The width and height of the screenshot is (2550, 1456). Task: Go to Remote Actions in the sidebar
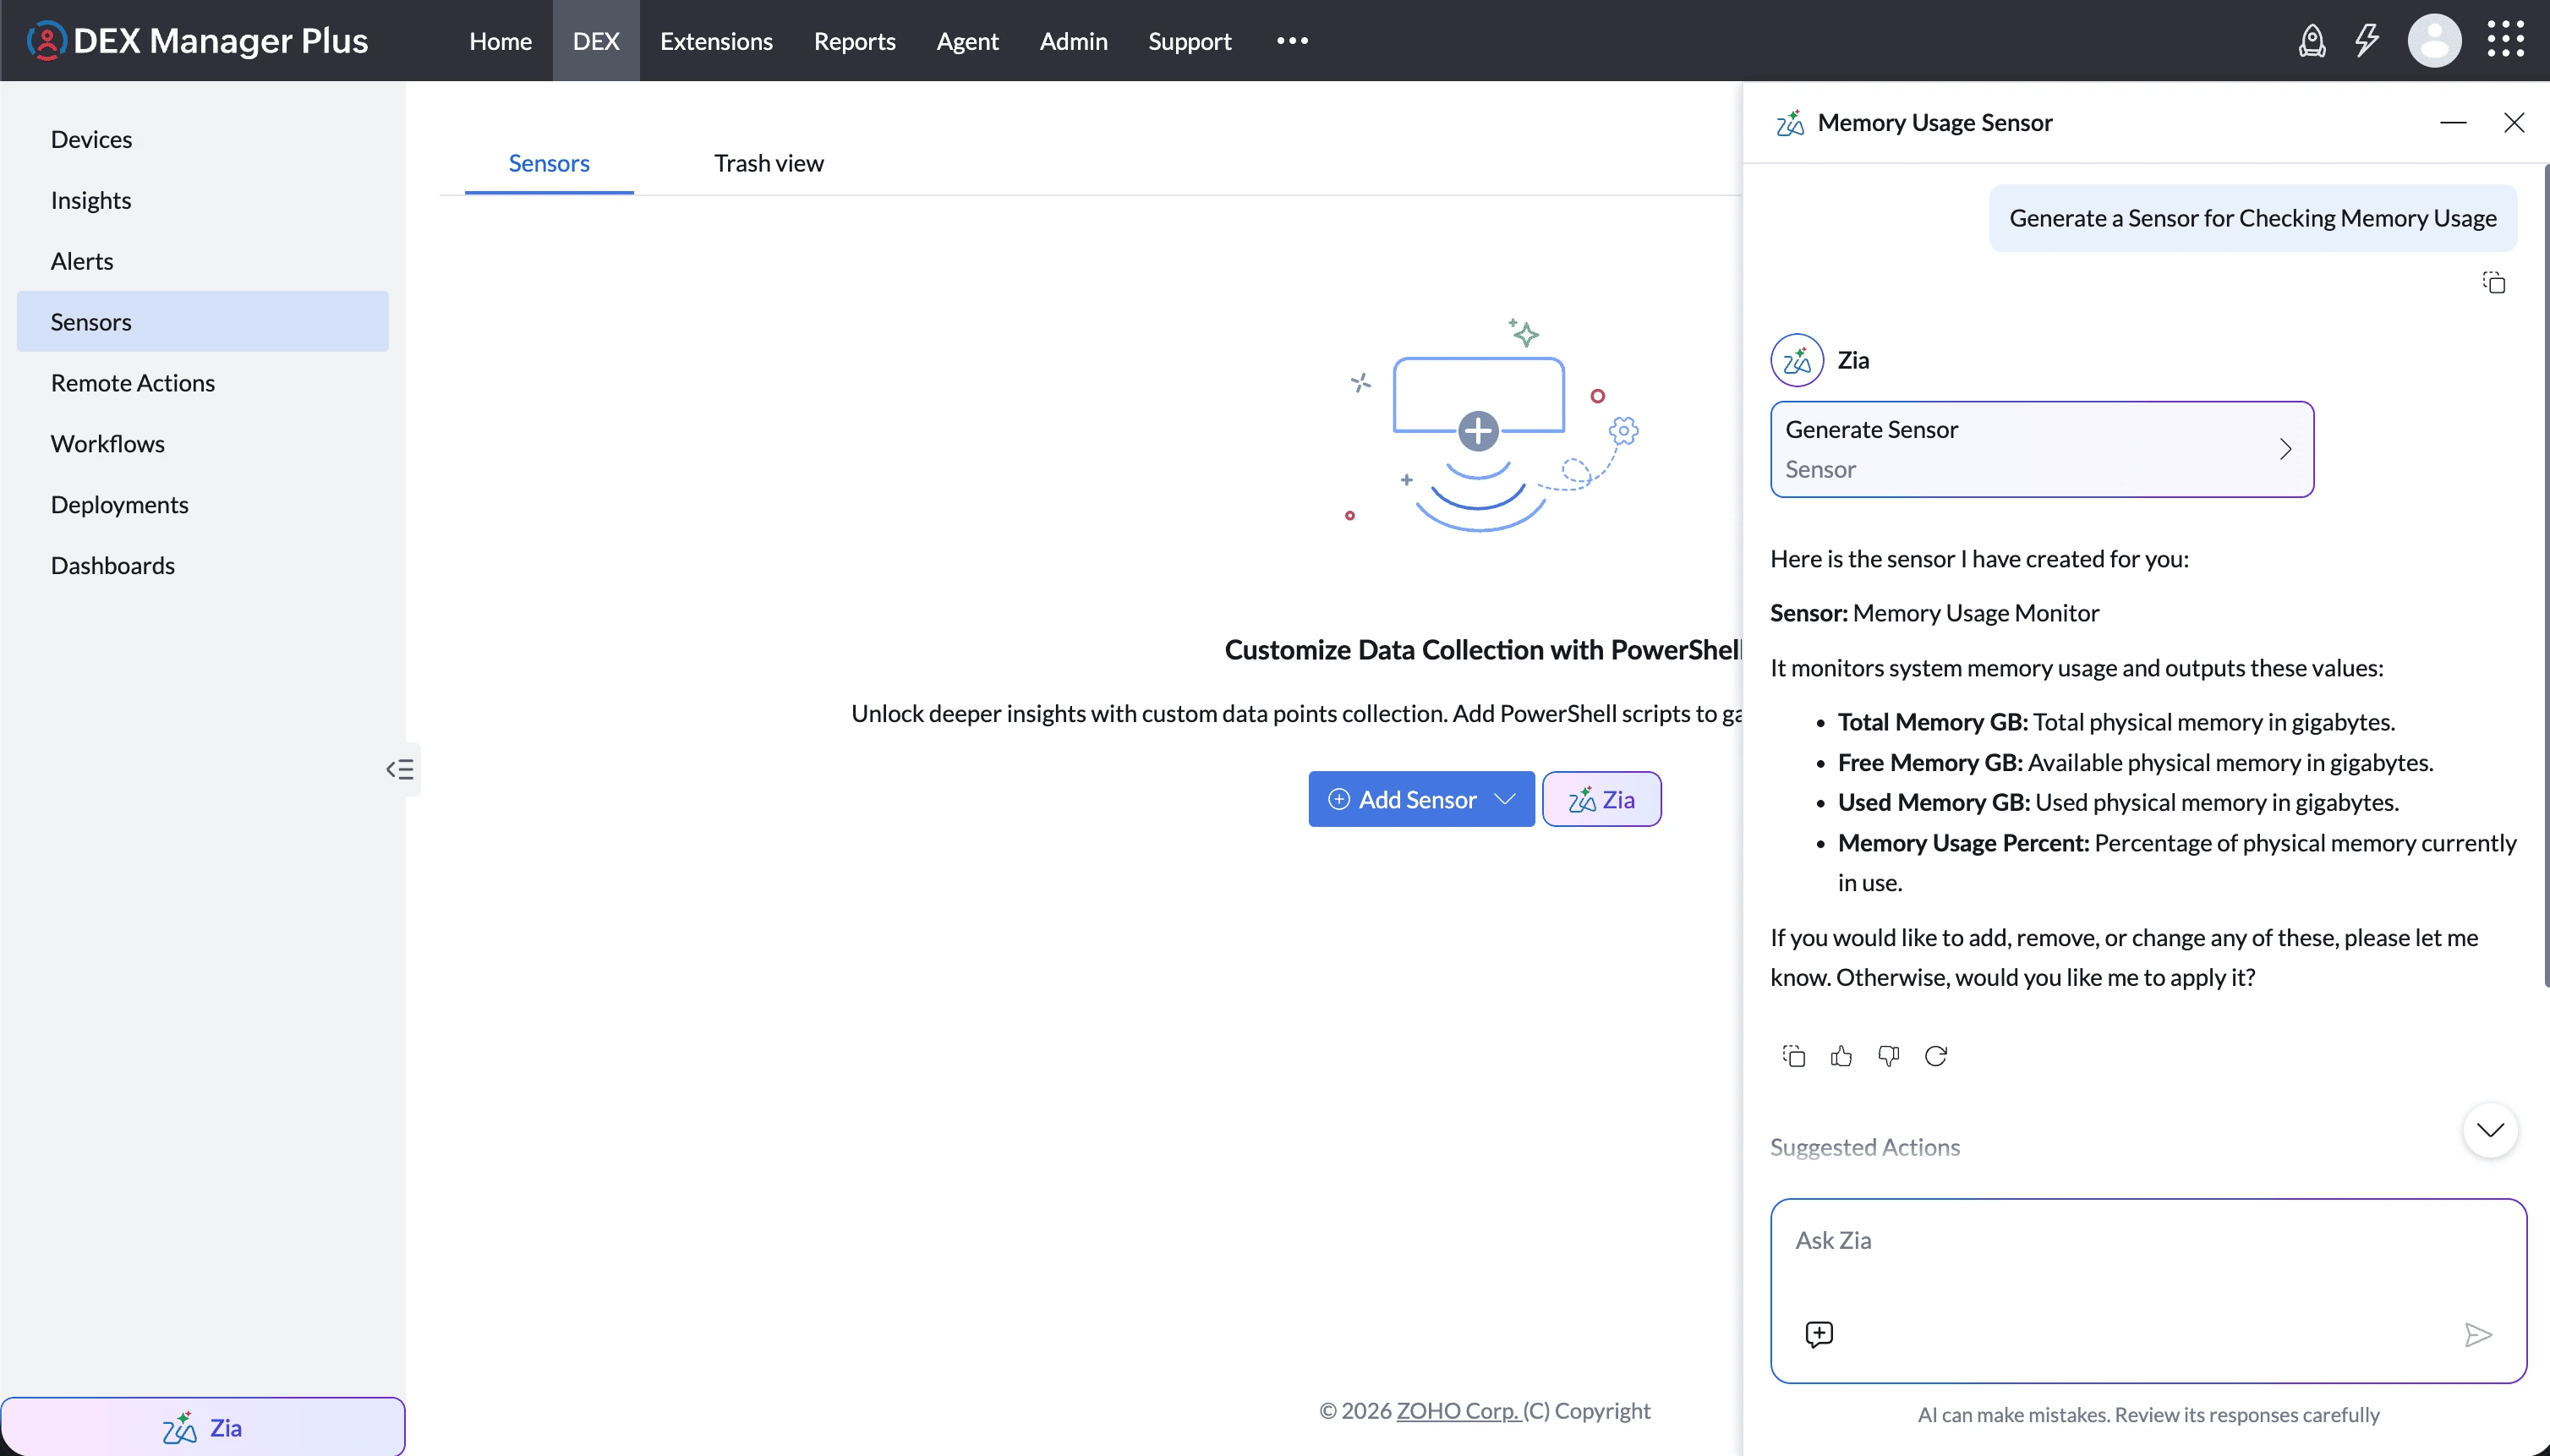coord(203,383)
